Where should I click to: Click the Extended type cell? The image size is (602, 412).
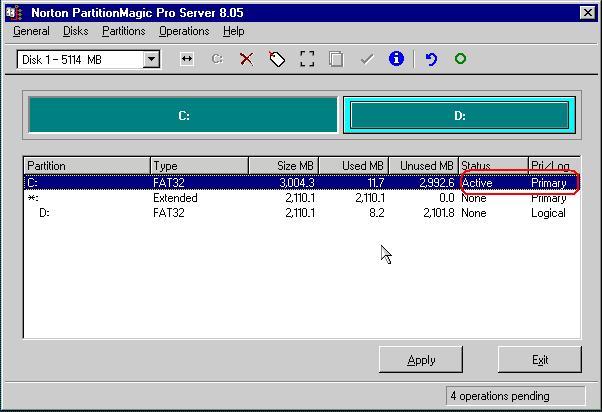click(x=175, y=198)
